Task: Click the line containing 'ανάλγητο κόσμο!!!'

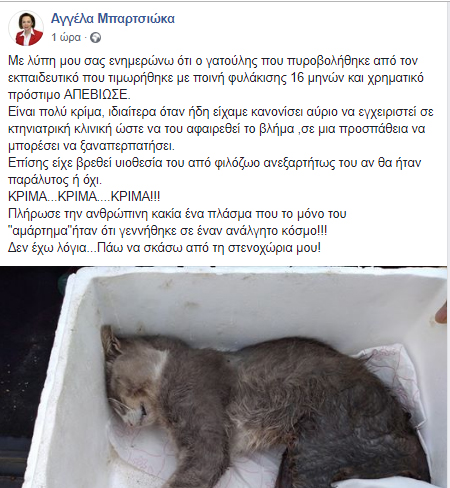Action: pos(168,231)
